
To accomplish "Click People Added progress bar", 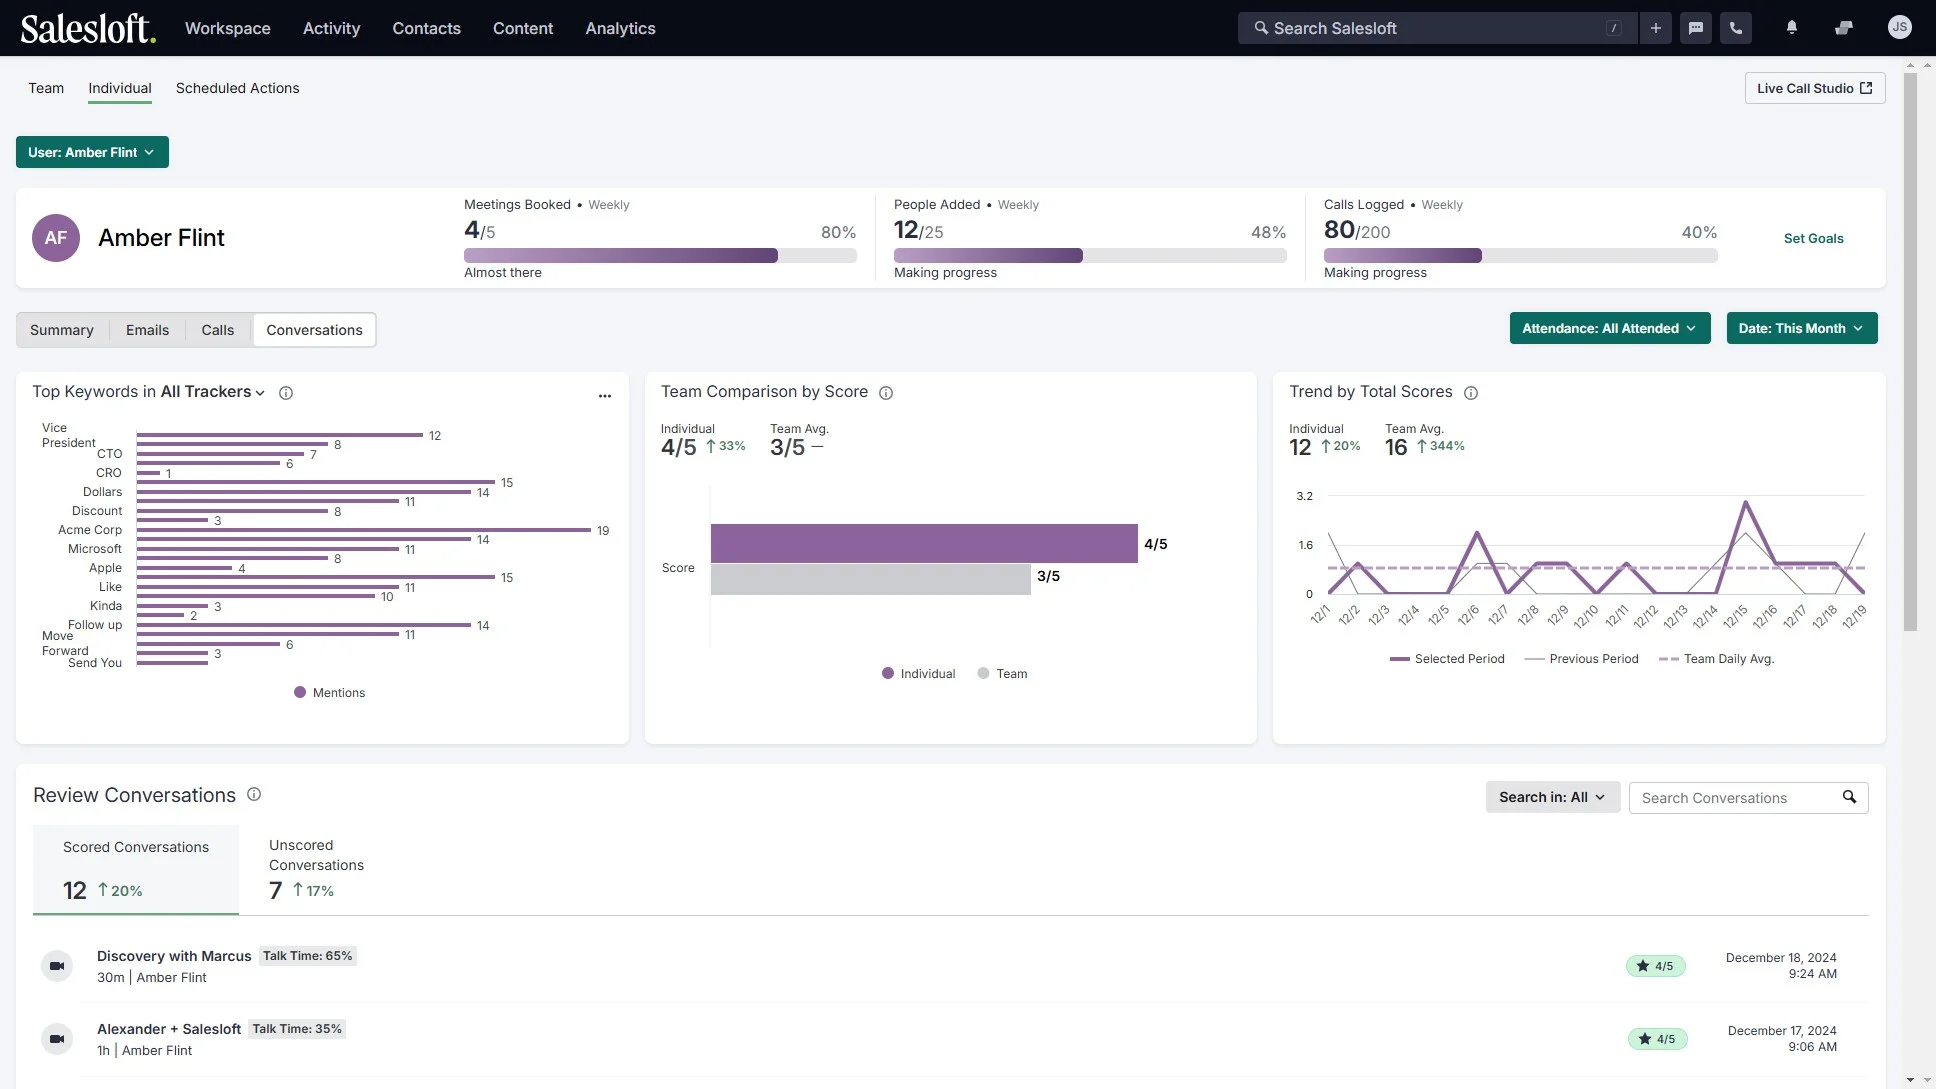I will (x=1090, y=256).
